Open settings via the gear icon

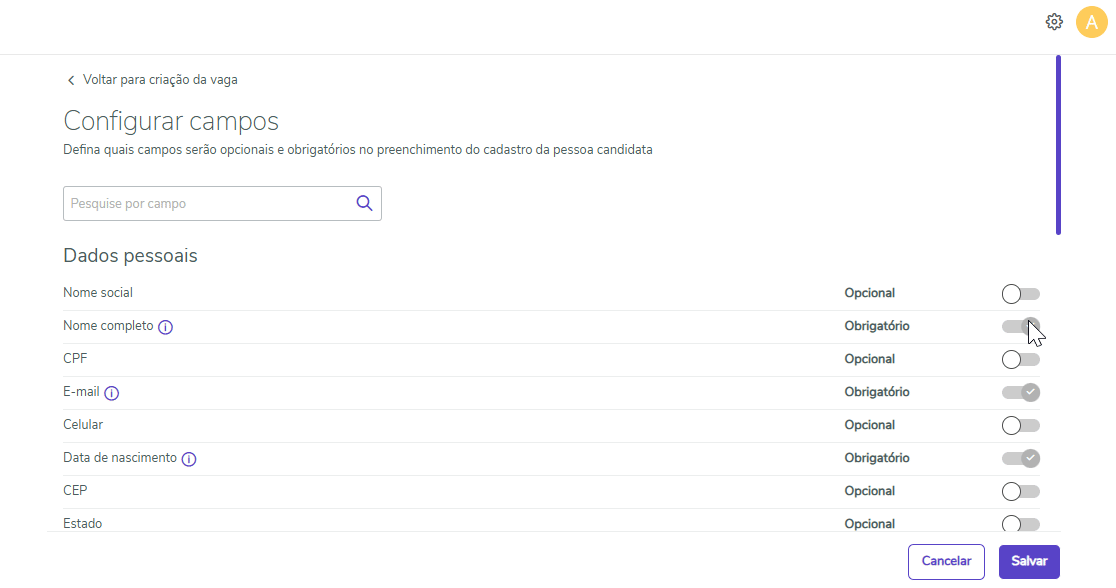coord(1053,22)
